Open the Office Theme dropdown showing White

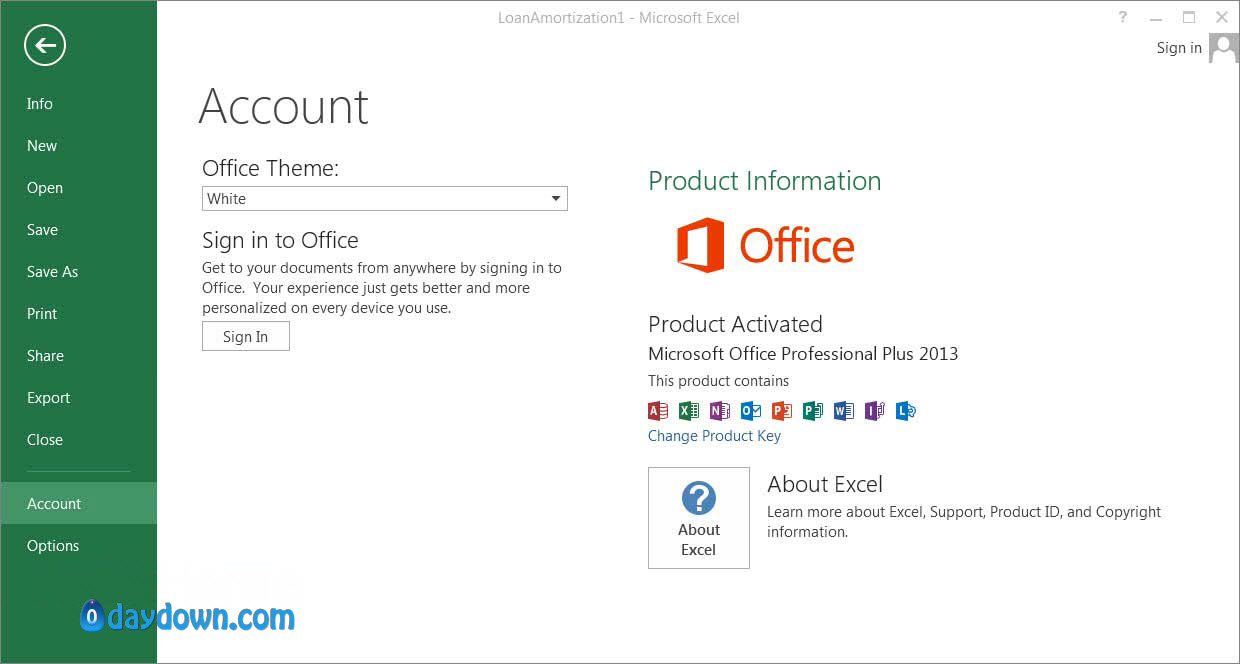385,198
